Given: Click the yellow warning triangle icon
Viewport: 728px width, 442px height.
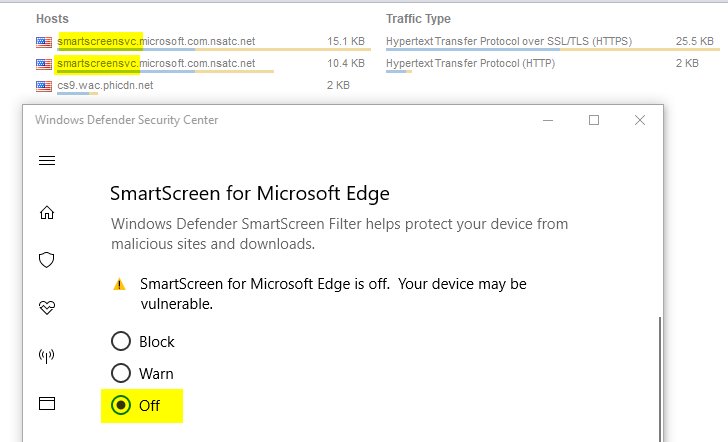Looking at the screenshot, I should pos(120,285).
